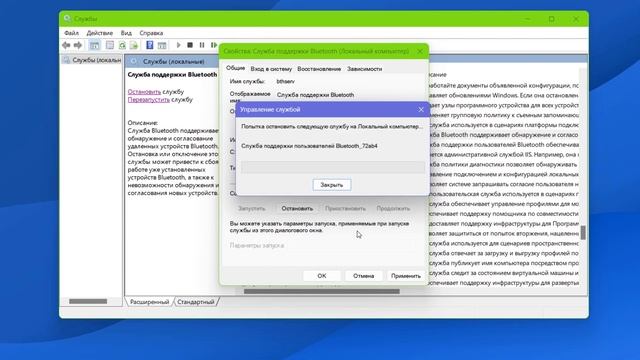This screenshot has height=360, width=640.
Task: Click the Stop Service square icon
Action: (190, 45)
